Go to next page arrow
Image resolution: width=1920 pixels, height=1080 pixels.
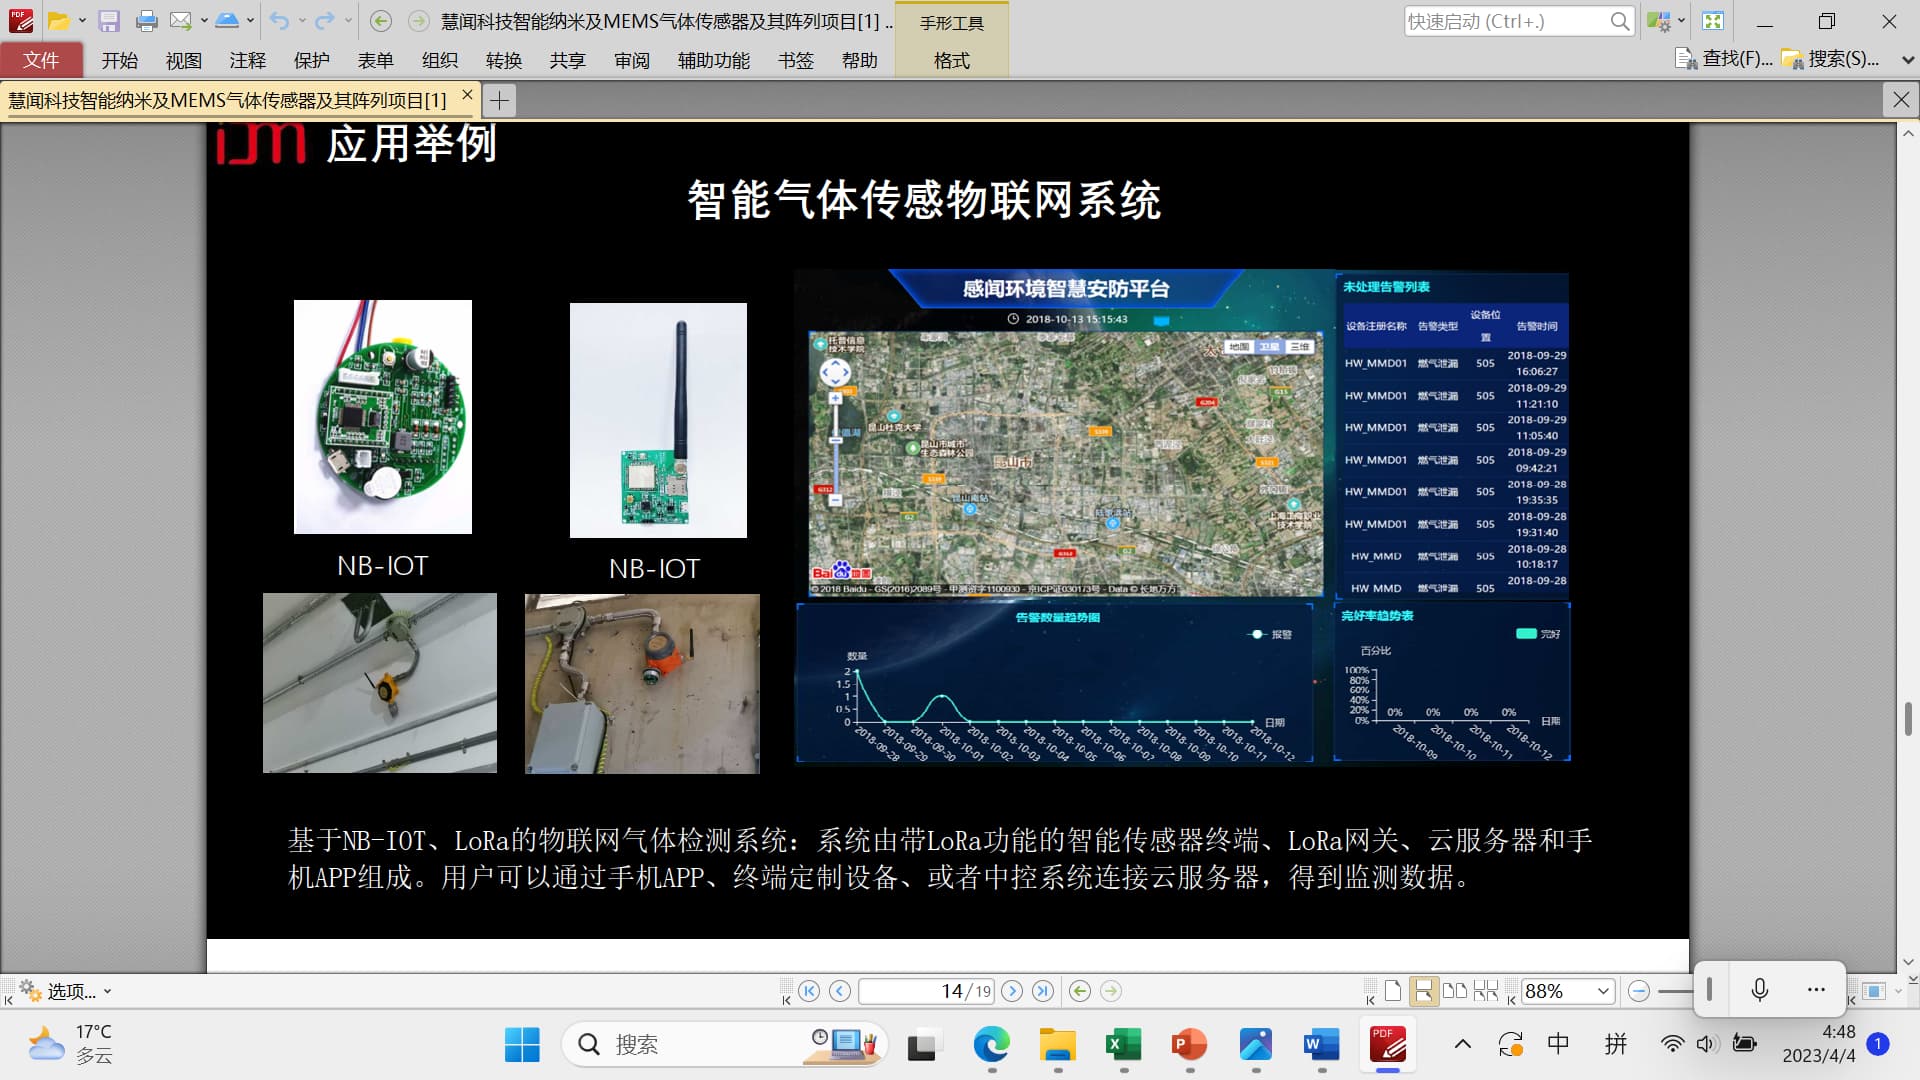[1012, 991]
